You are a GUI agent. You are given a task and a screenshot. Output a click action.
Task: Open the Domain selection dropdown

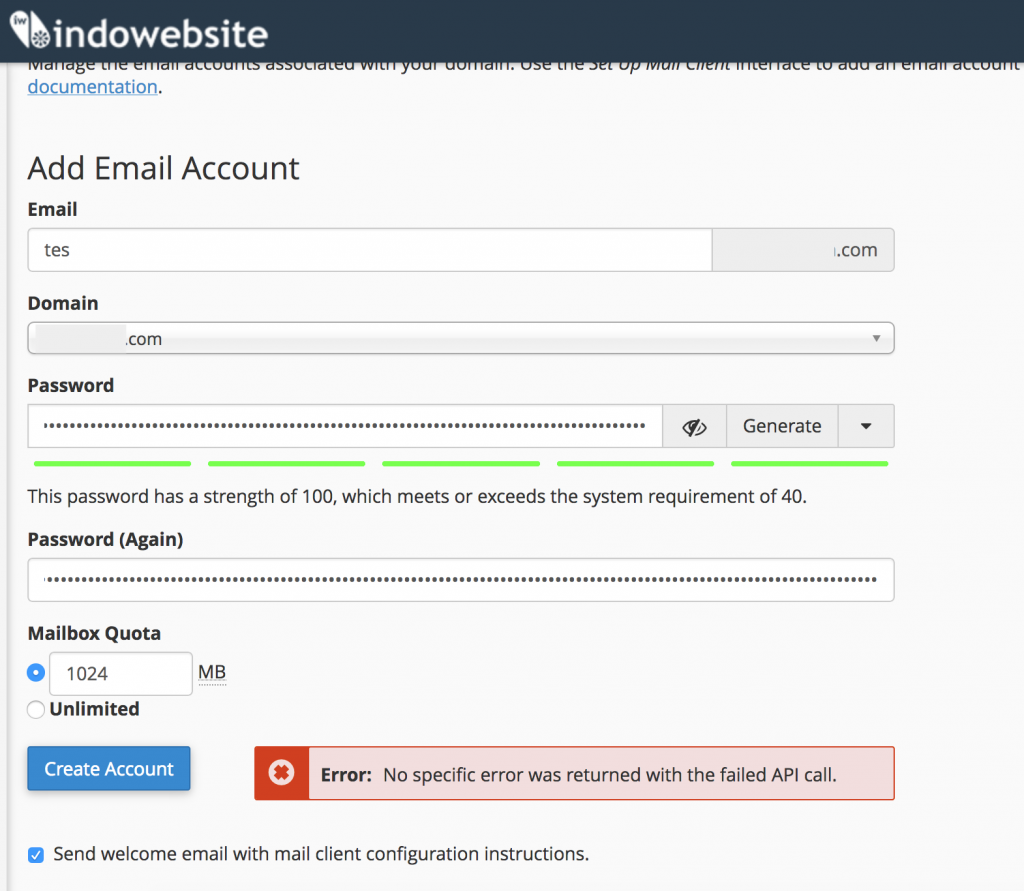460,338
